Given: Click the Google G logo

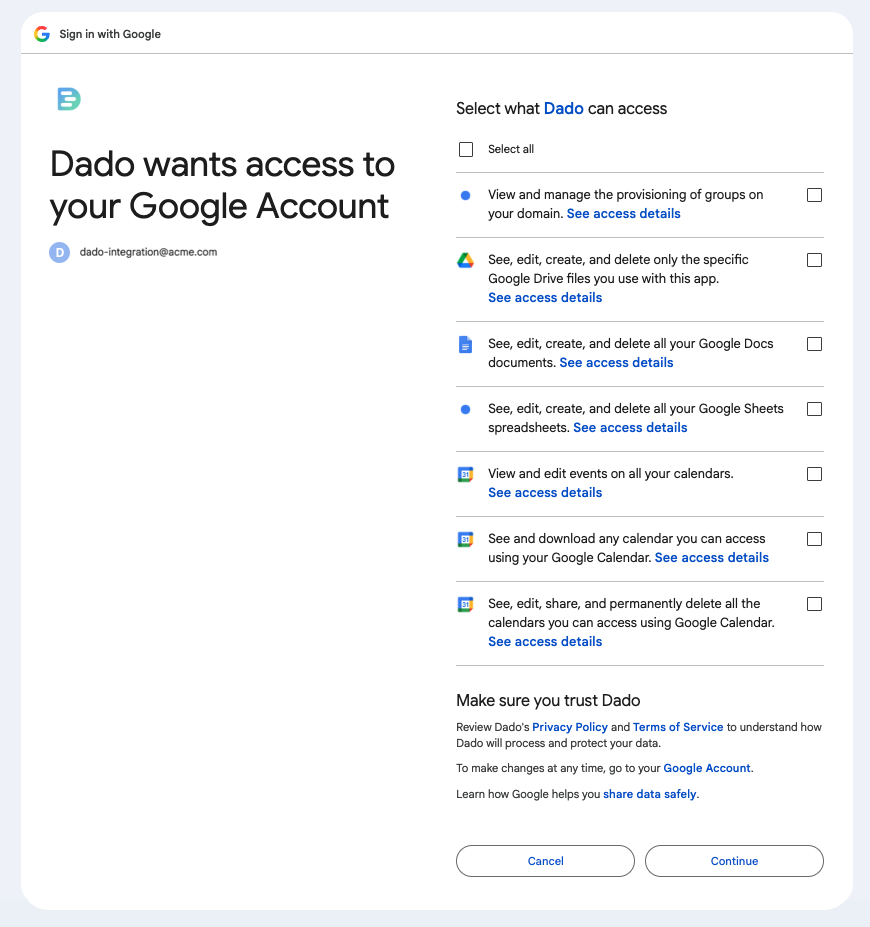Looking at the screenshot, I should [x=42, y=34].
